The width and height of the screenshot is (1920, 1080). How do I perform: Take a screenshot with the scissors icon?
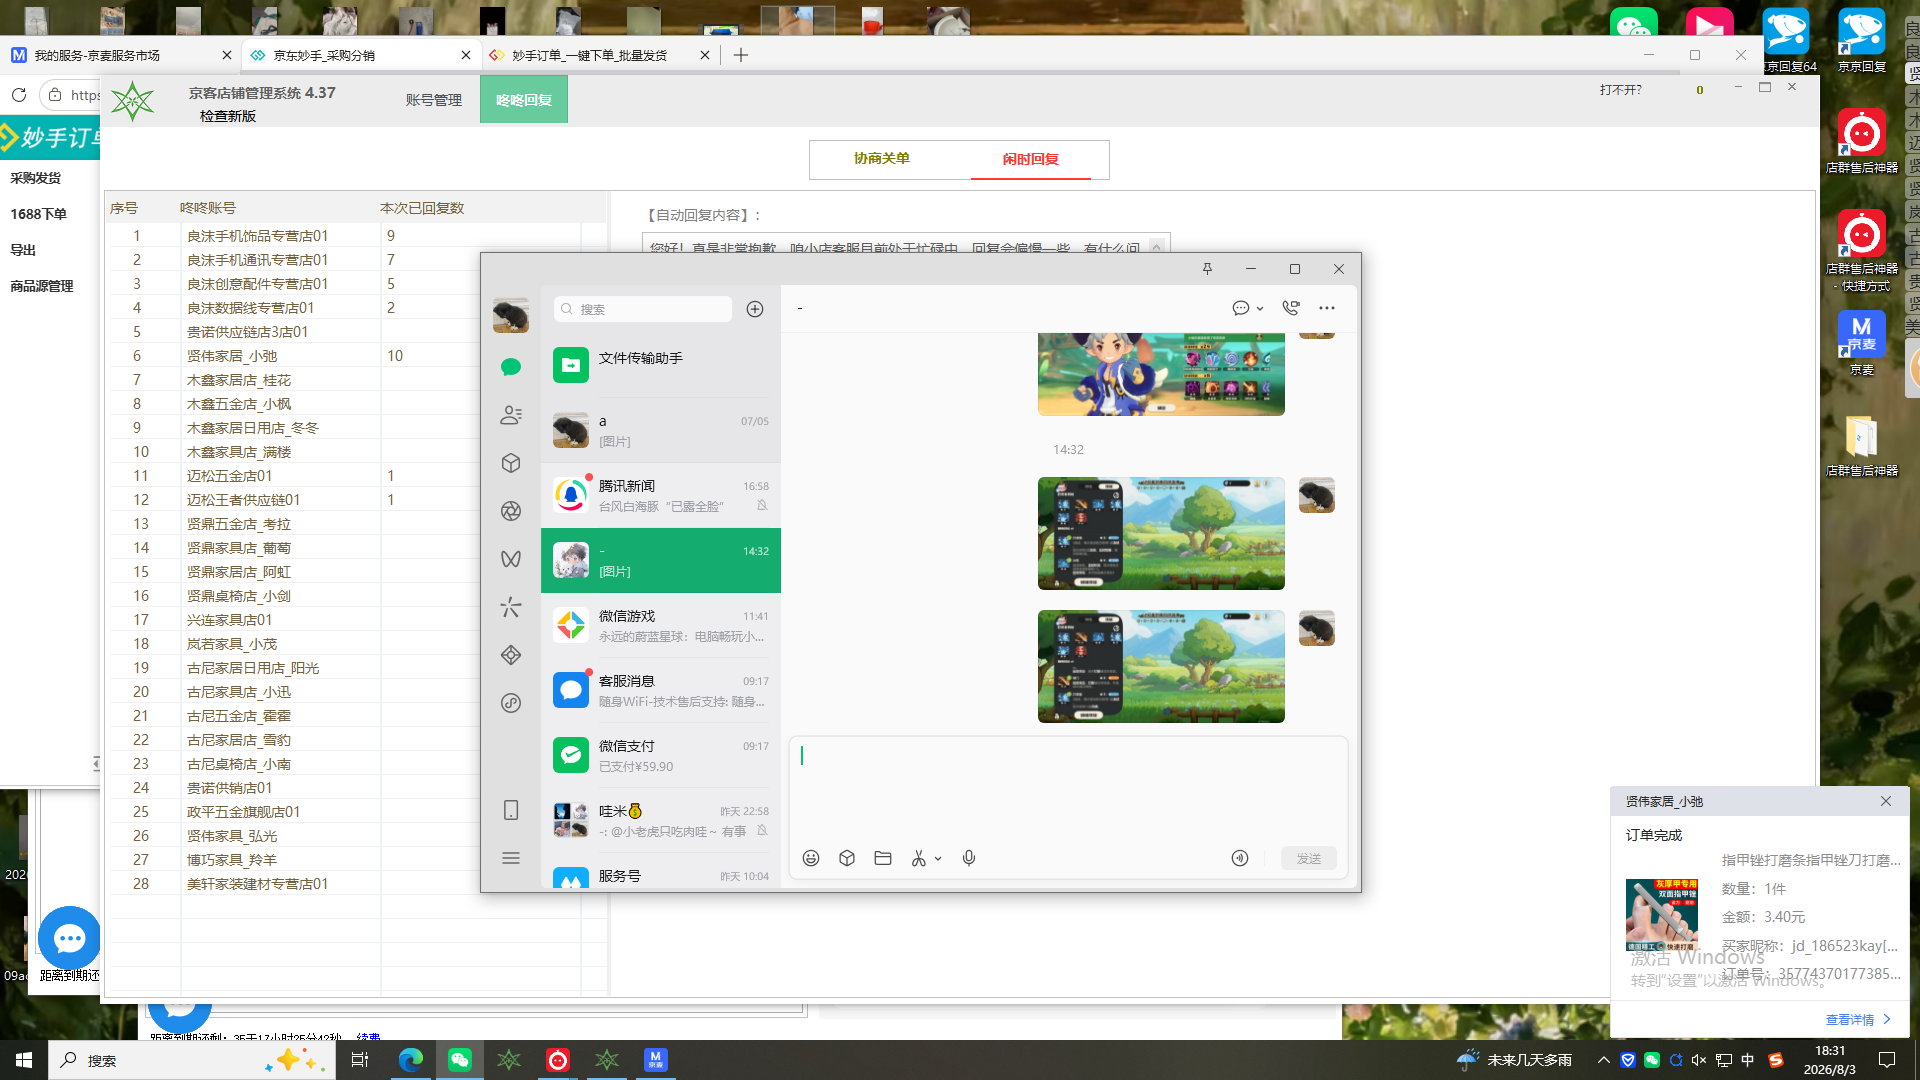click(919, 858)
